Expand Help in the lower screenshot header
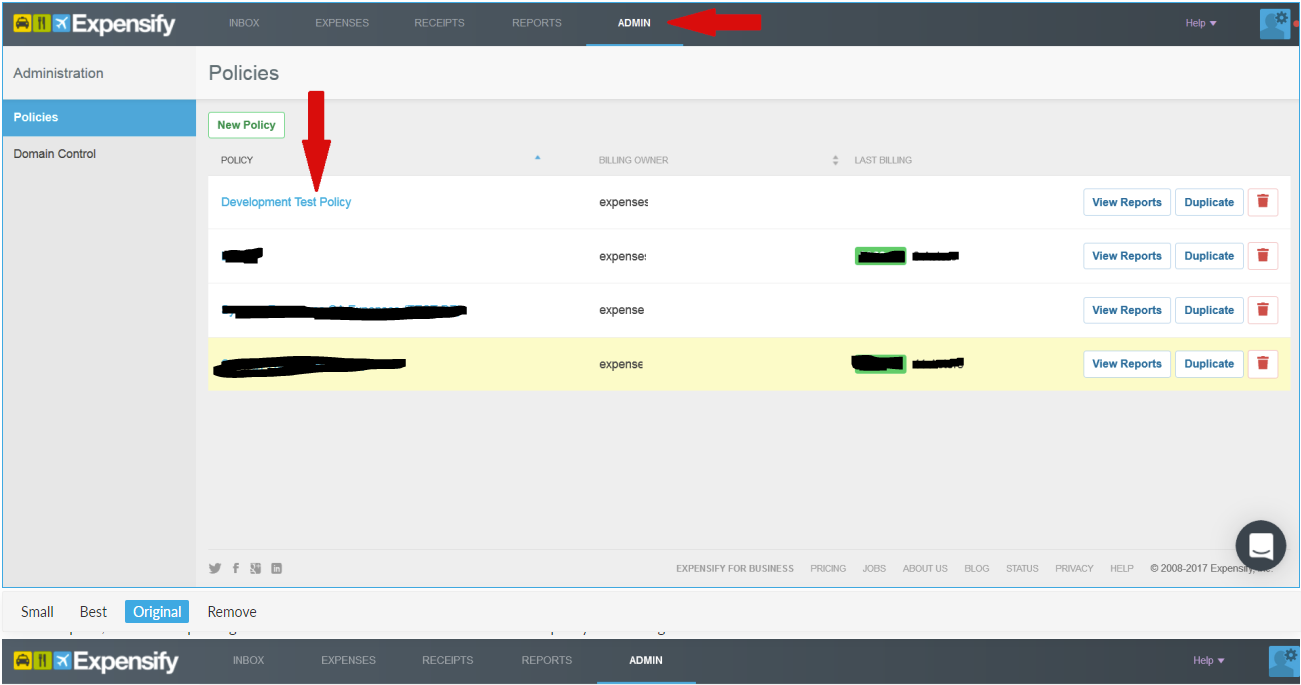Image resolution: width=1301 pixels, height=685 pixels. tap(1209, 660)
